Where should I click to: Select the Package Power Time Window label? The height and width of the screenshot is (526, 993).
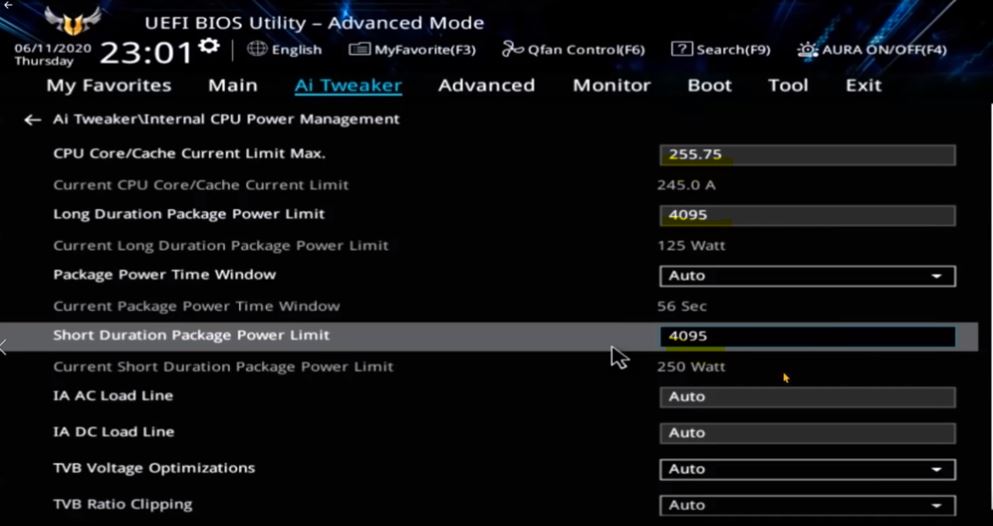tap(165, 275)
